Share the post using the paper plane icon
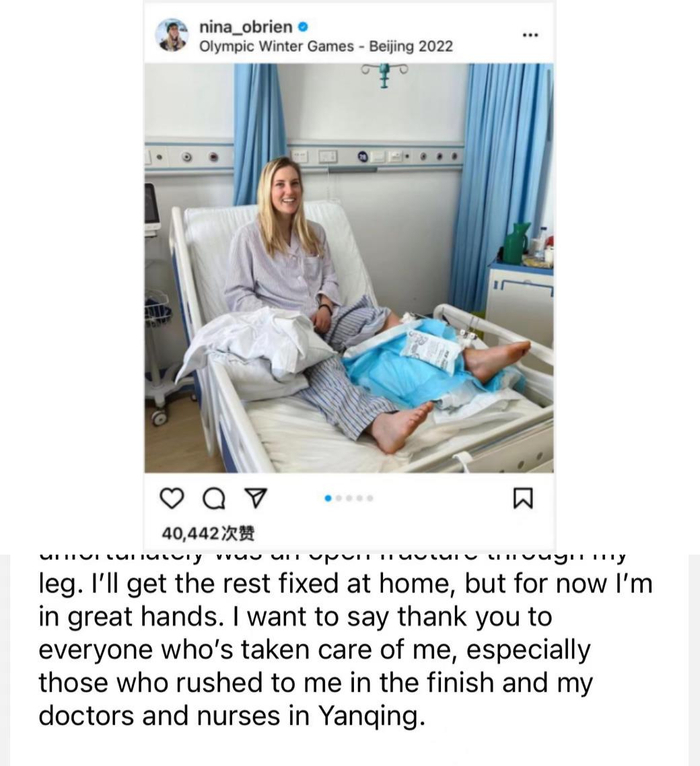The image size is (700, 766). (255, 498)
